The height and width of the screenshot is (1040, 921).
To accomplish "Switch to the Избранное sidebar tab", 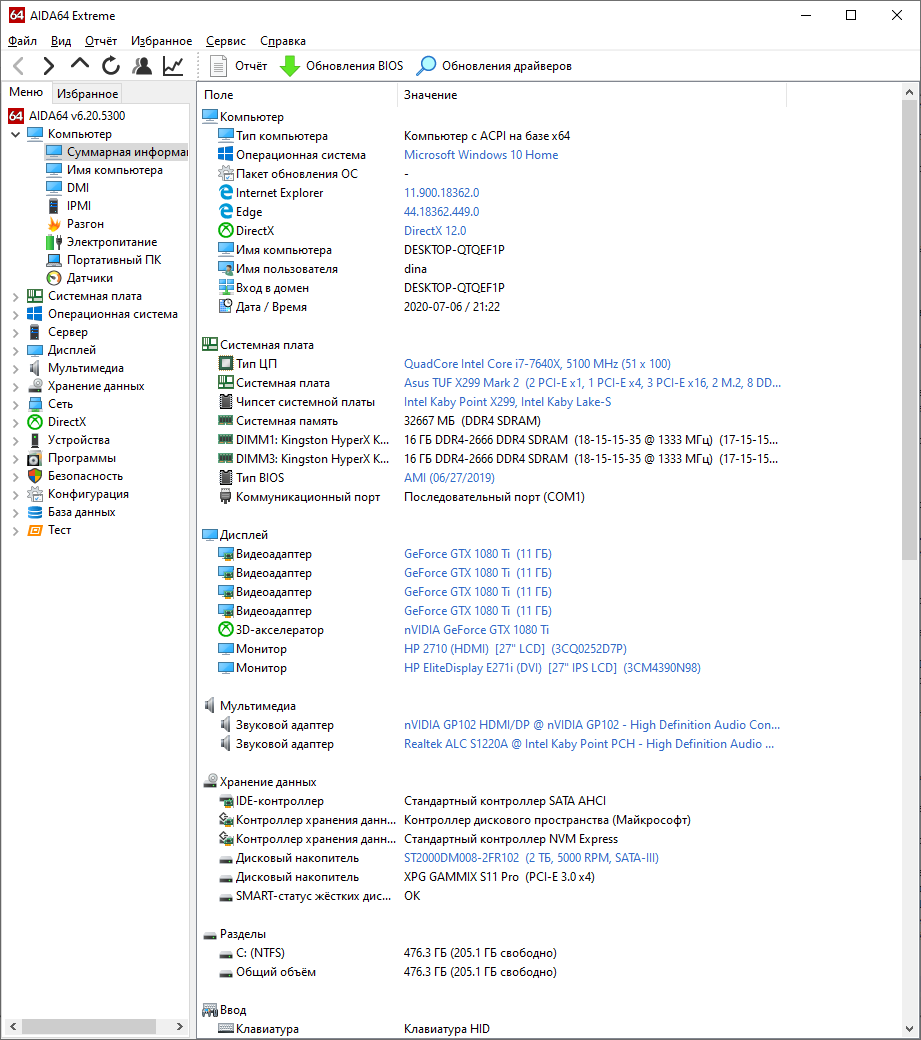I will tap(87, 94).
